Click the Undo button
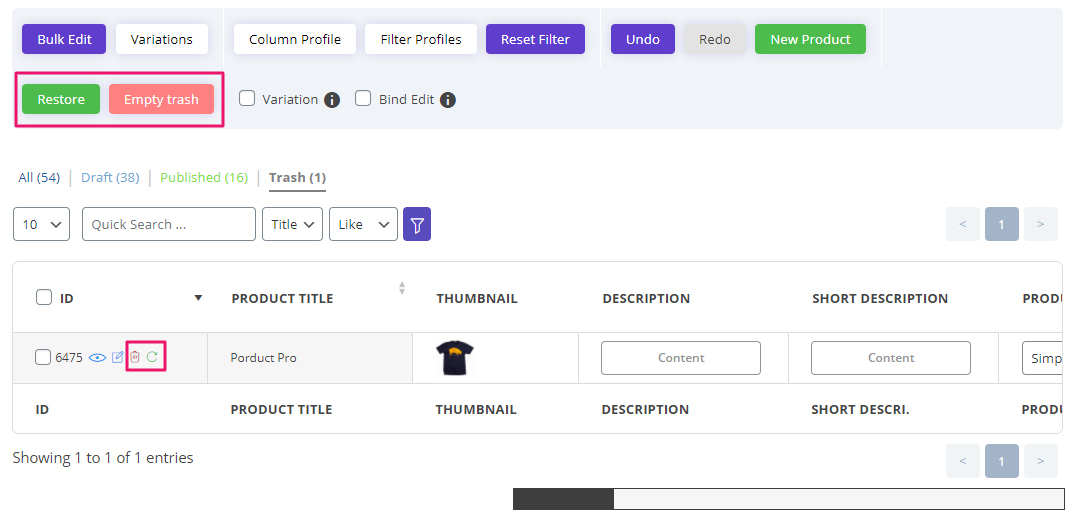 [x=643, y=39]
